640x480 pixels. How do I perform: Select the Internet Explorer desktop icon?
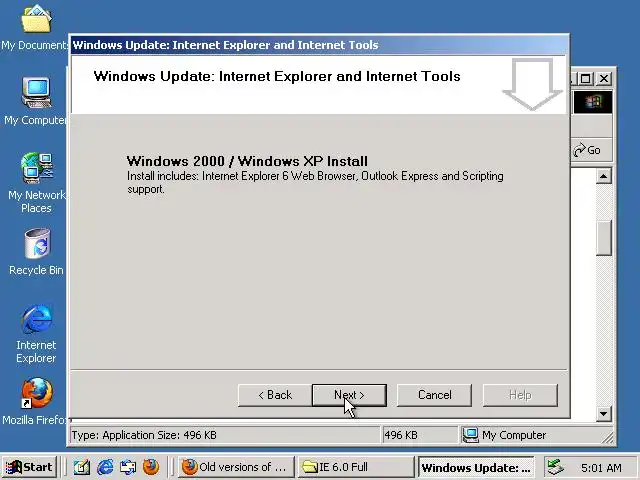(36, 333)
